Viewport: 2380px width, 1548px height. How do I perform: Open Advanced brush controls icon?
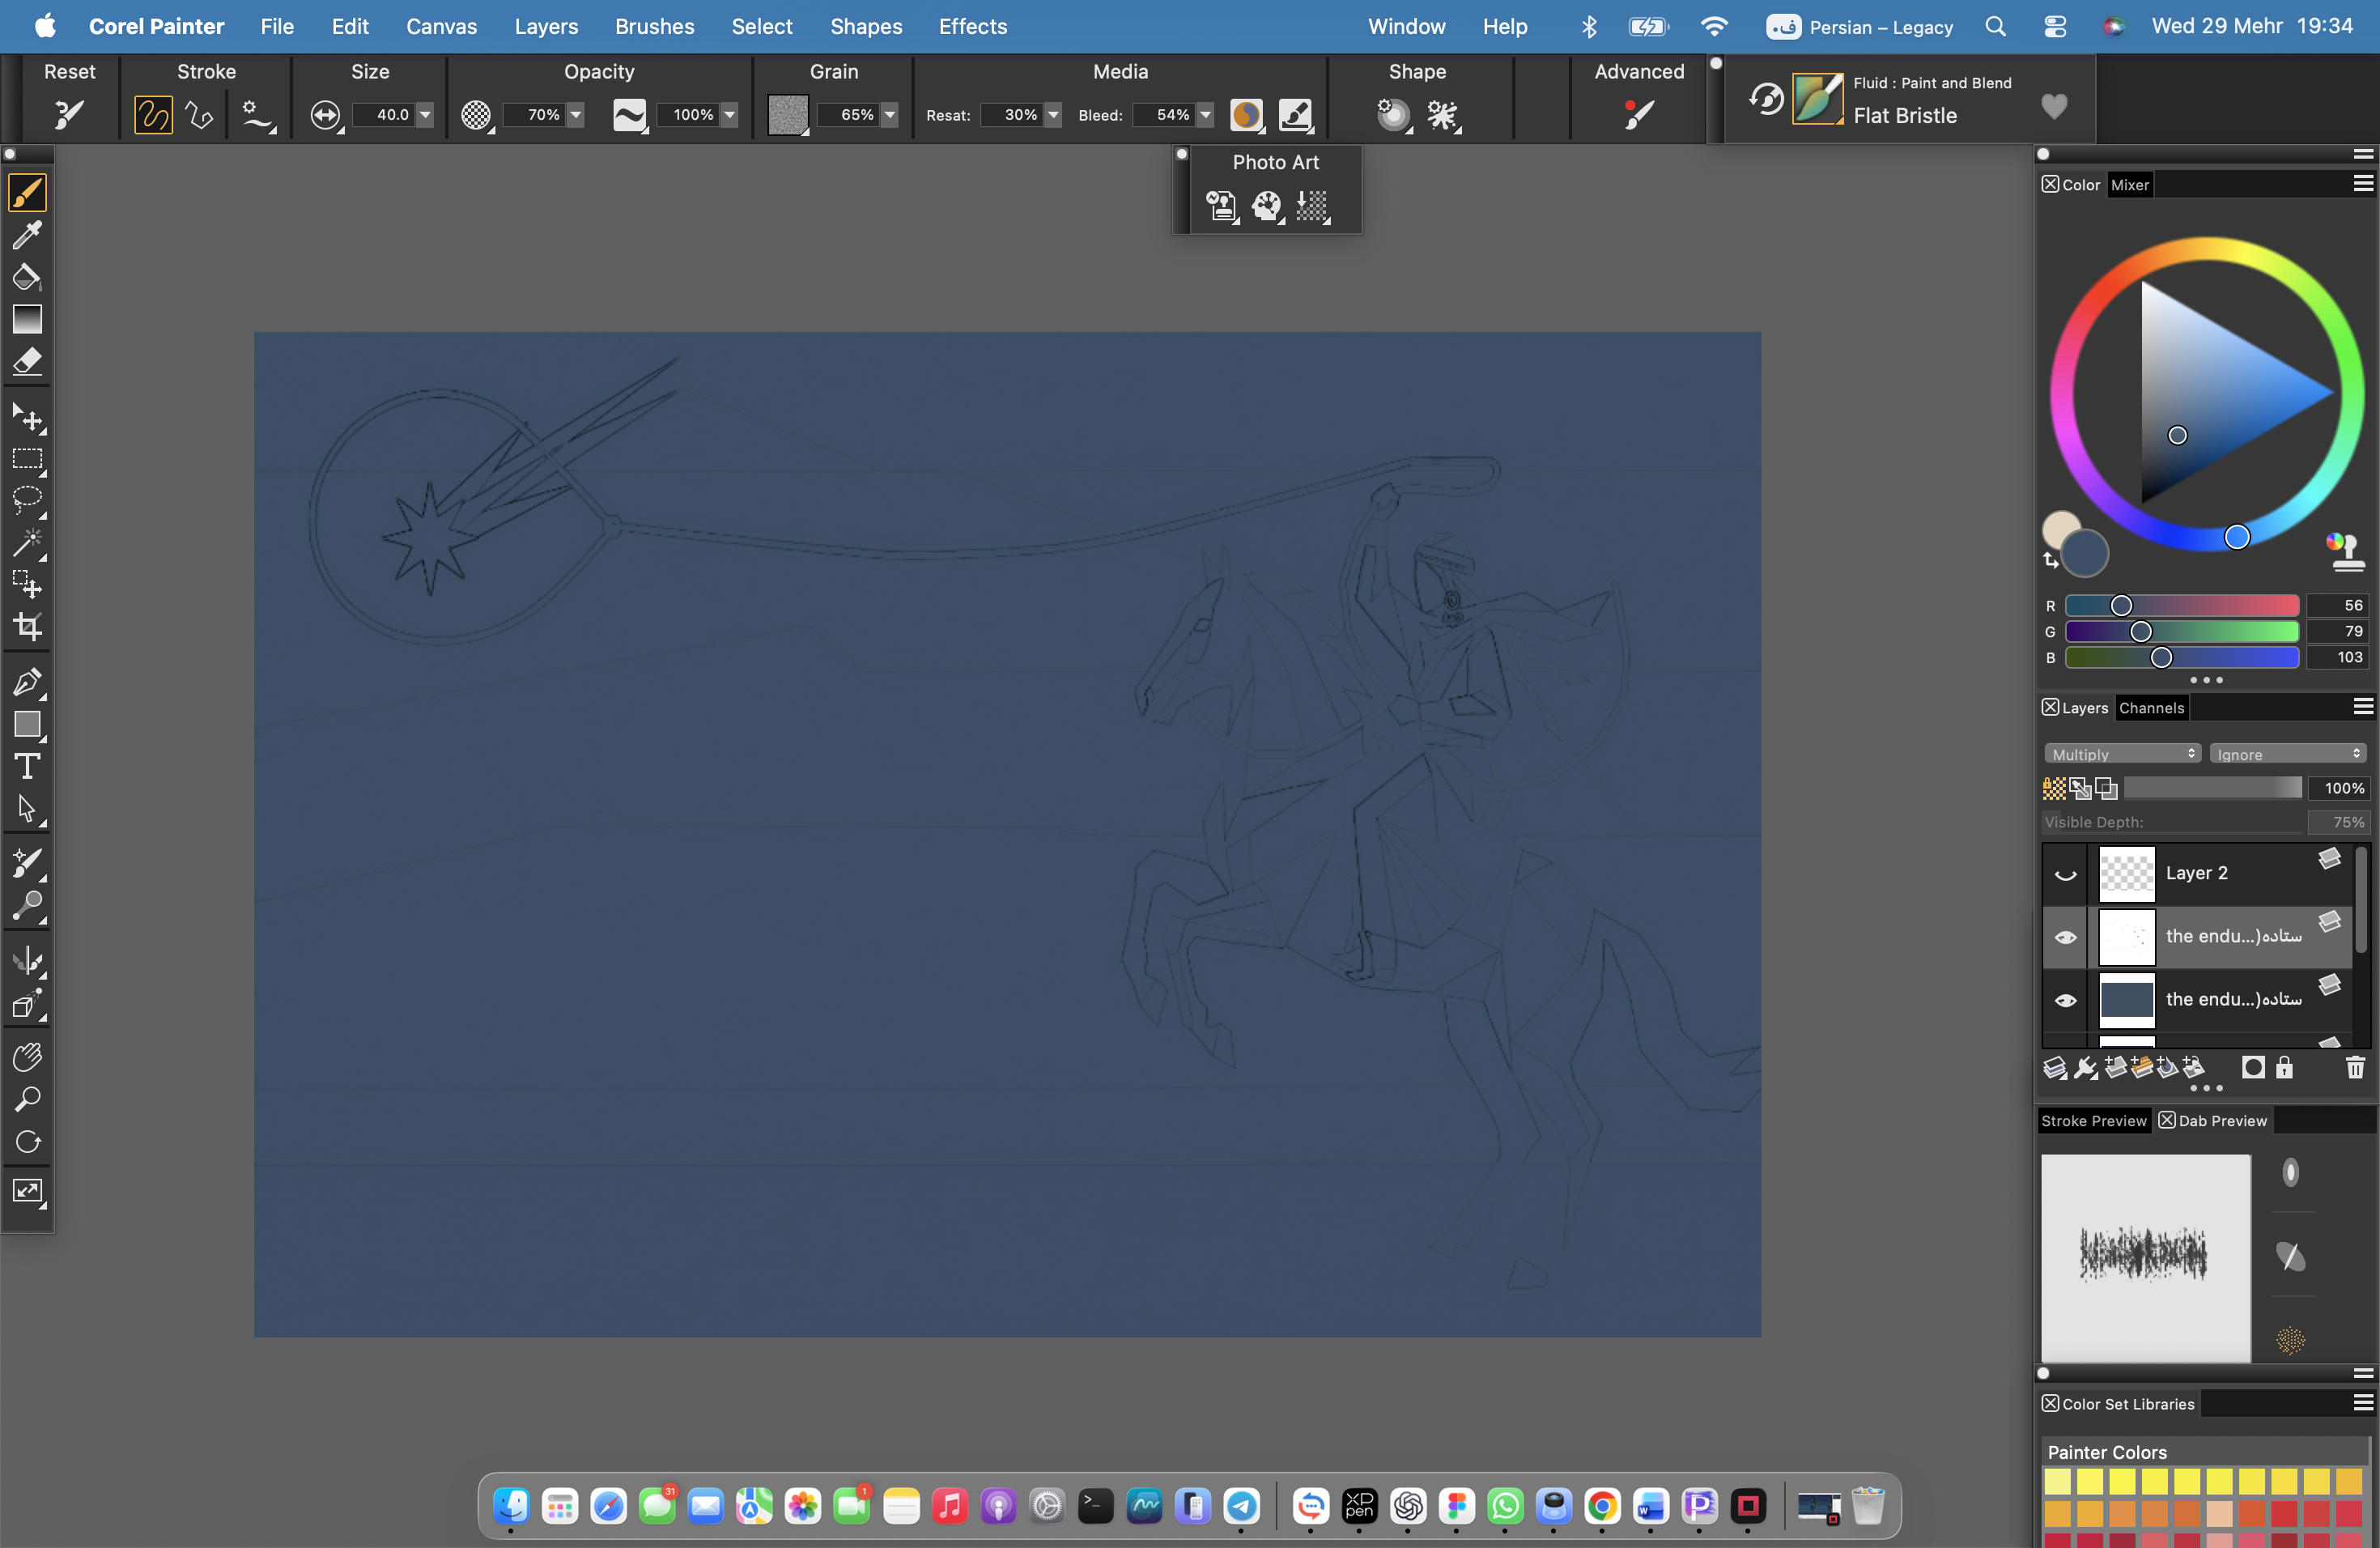1638,115
